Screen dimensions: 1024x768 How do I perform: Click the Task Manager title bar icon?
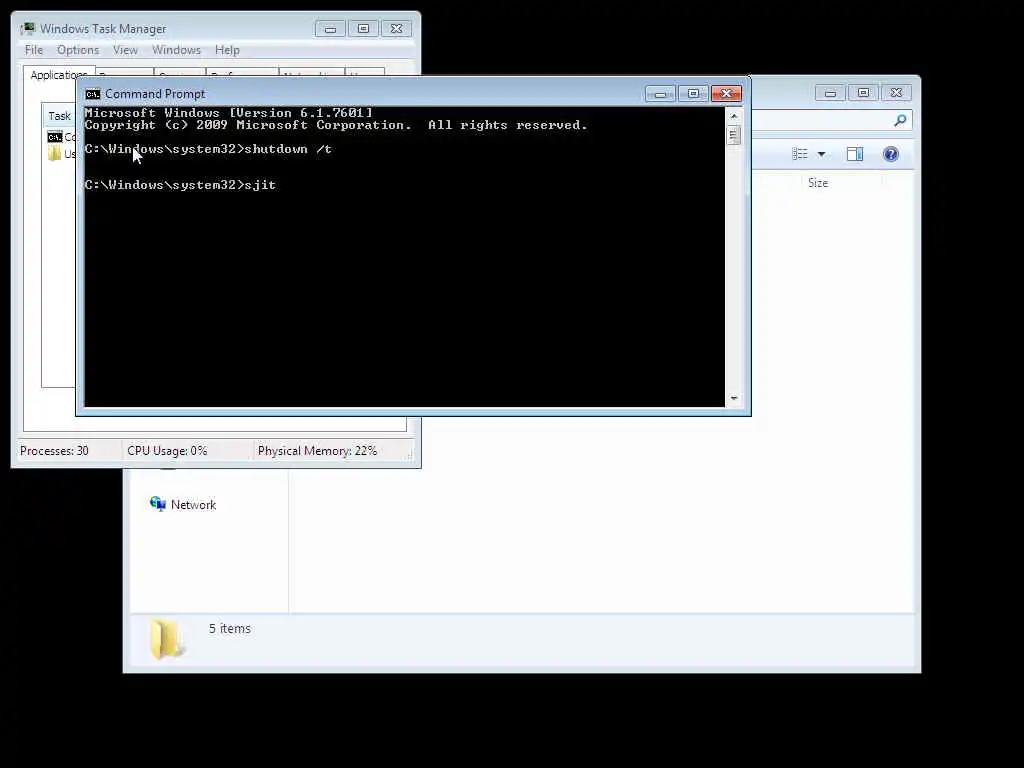pyautogui.click(x=27, y=29)
